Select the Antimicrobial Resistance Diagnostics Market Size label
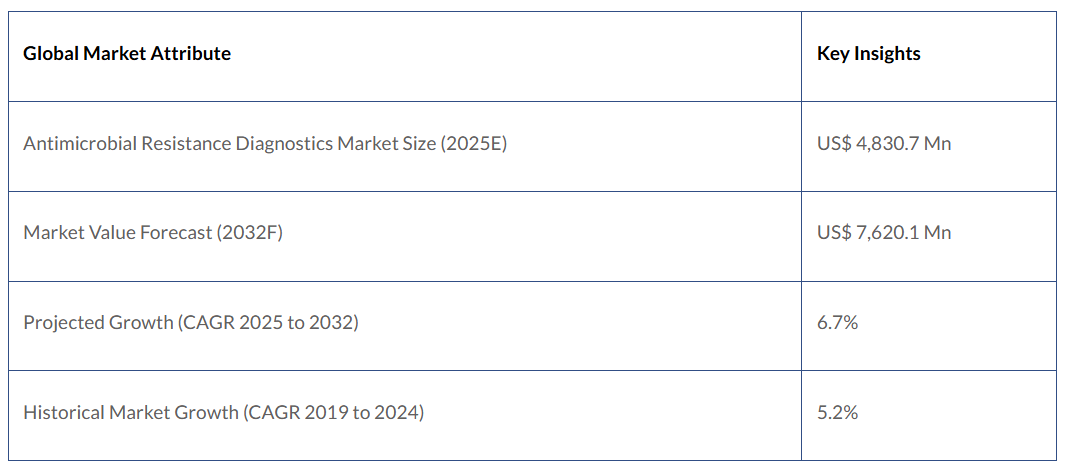1065x471 pixels. [265, 143]
